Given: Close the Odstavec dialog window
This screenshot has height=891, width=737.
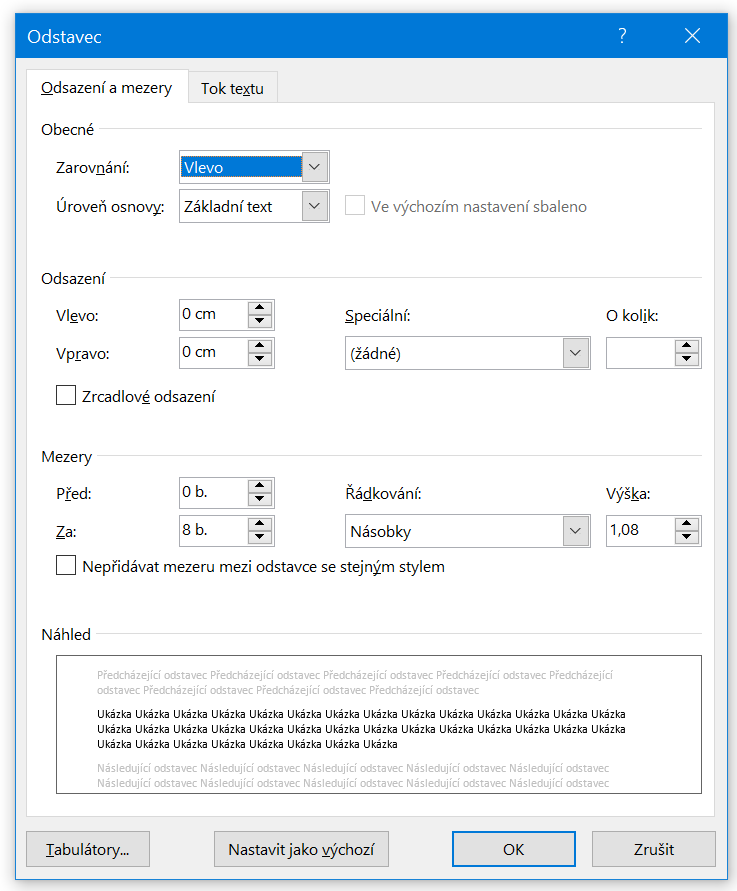Looking at the screenshot, I should click(x=692, y=37).
